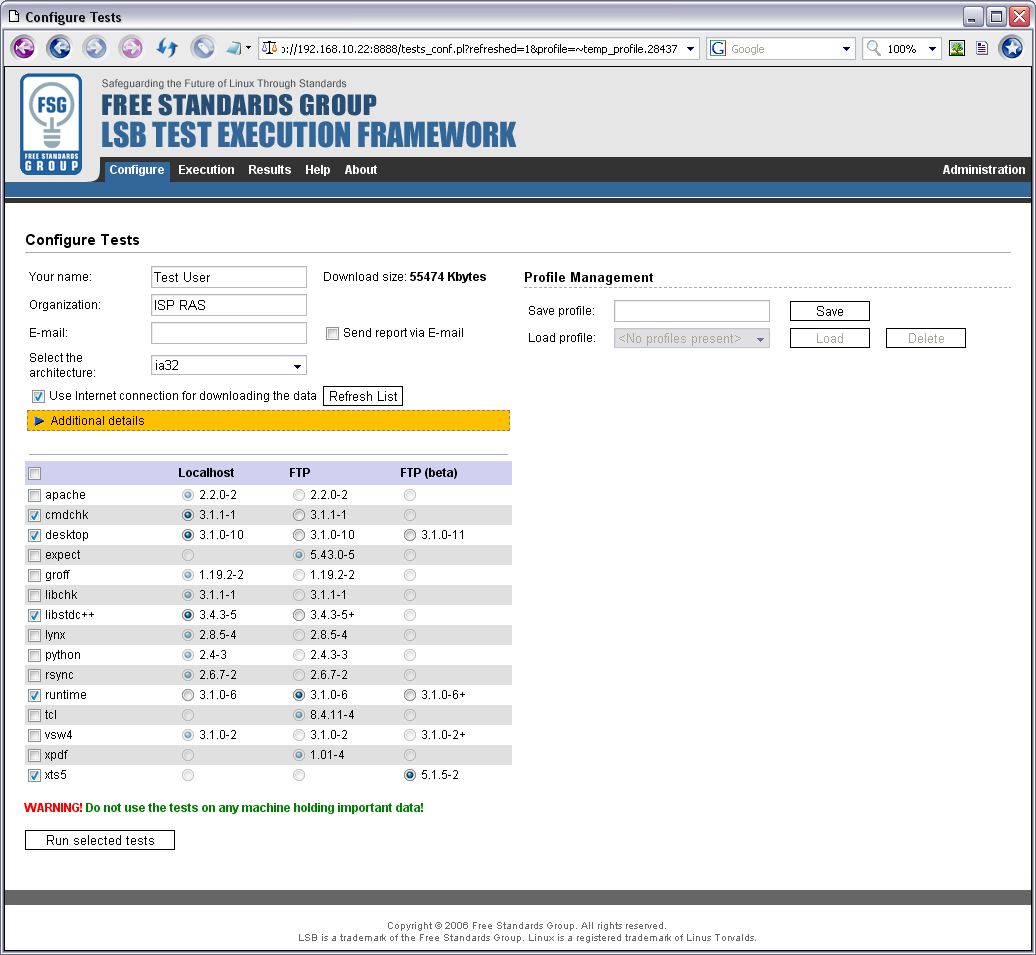Go to the About tab

coord(361,170)
